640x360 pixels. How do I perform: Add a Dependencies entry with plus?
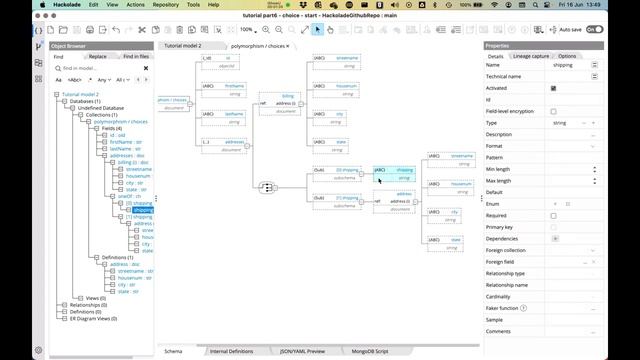(555, 239)
